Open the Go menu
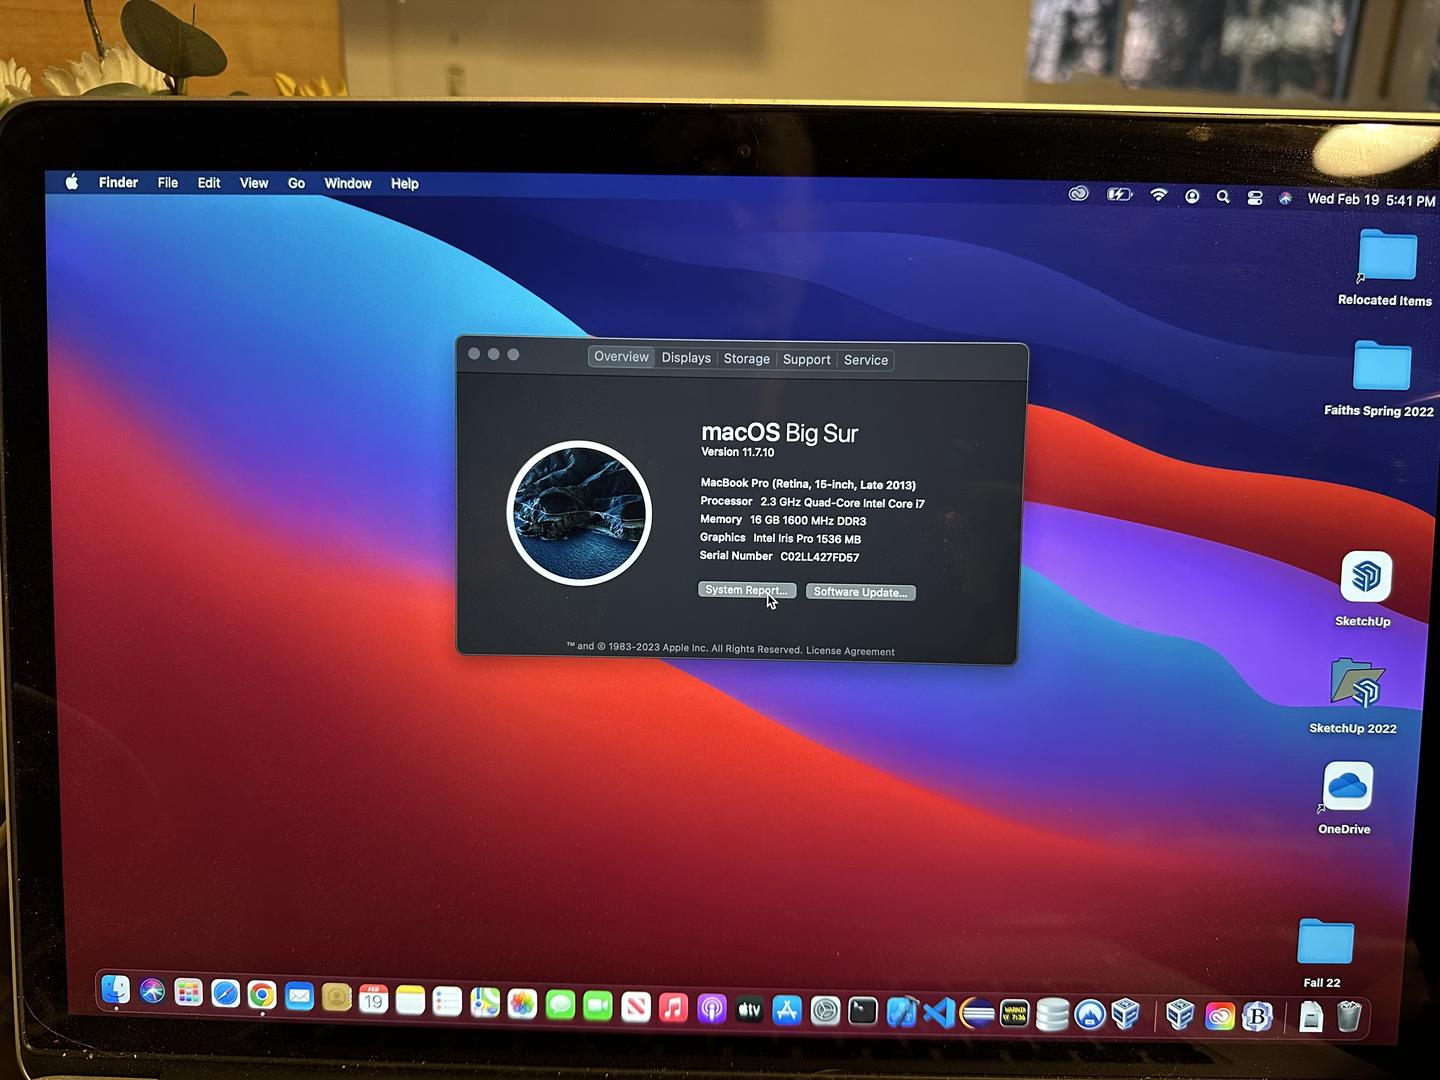 296,183
